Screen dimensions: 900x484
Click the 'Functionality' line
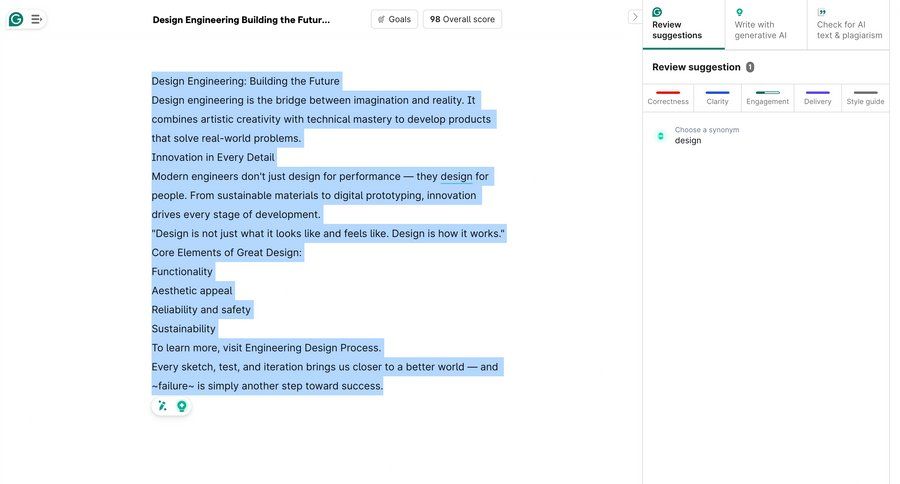pyautogui.click(x=182, y=272)
